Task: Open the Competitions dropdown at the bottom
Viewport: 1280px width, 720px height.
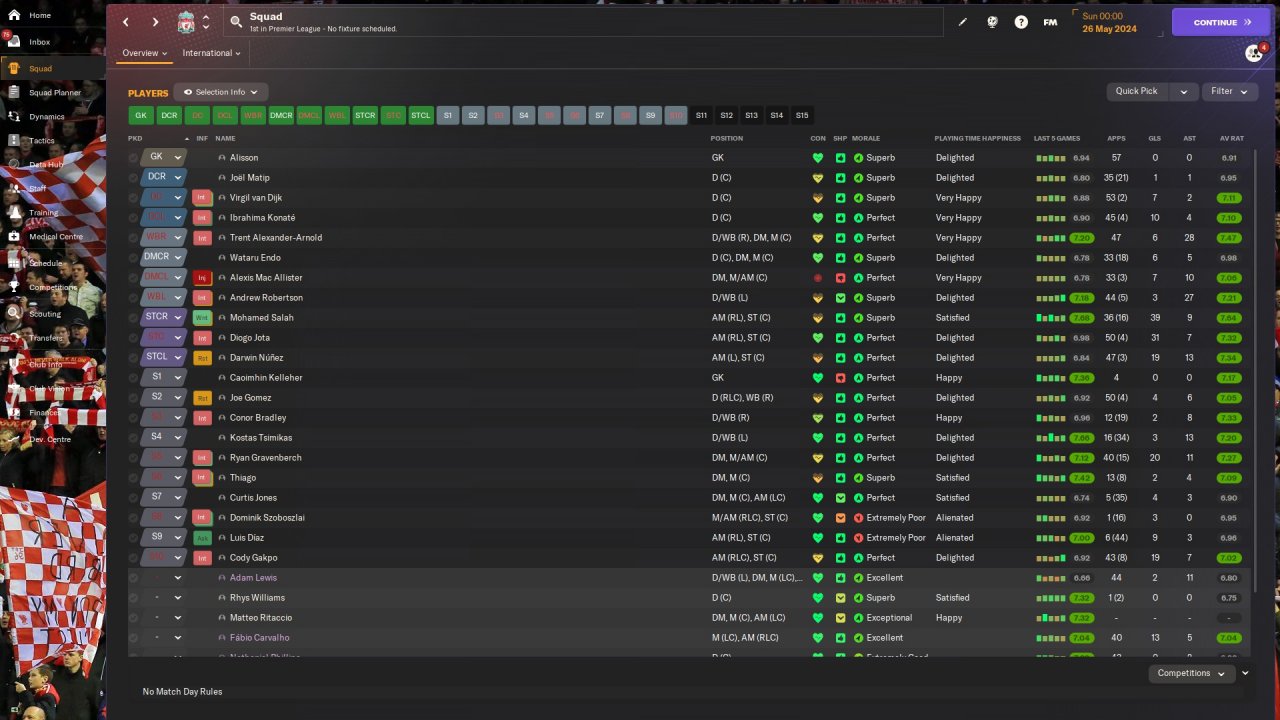Action: tap(1192, 673)
